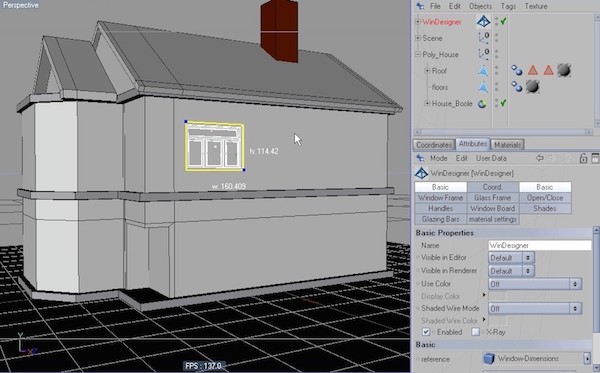Toggle Roof visibility dots

pyautogui.click(x=496, y=71)
